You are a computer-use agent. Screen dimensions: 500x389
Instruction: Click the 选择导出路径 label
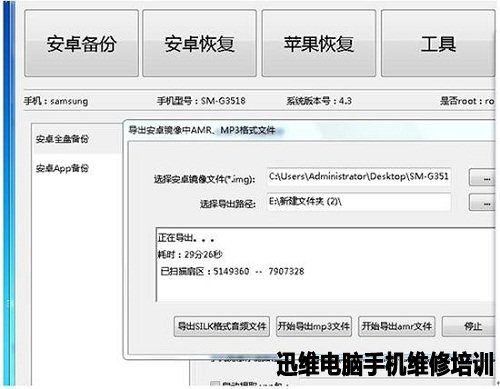pyautogui.click(x=228, y=203)
